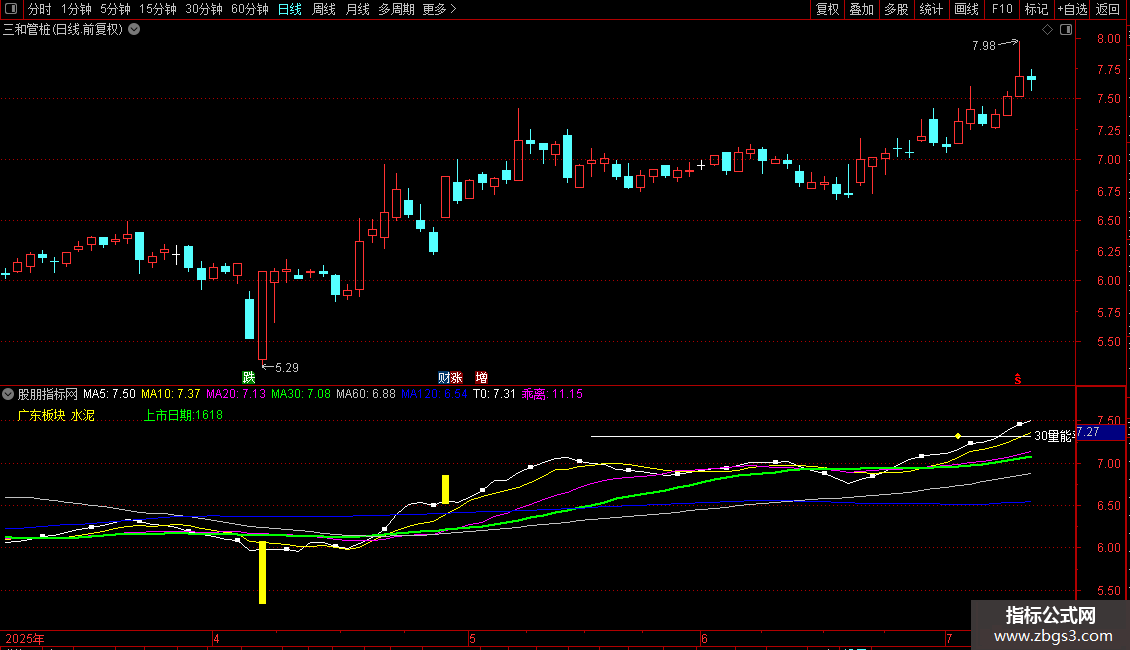Expand the 股朋指标网 indicator dropdown
Image resolution: width=1130 pixels, height=650 pixels.
click(8, 394)
